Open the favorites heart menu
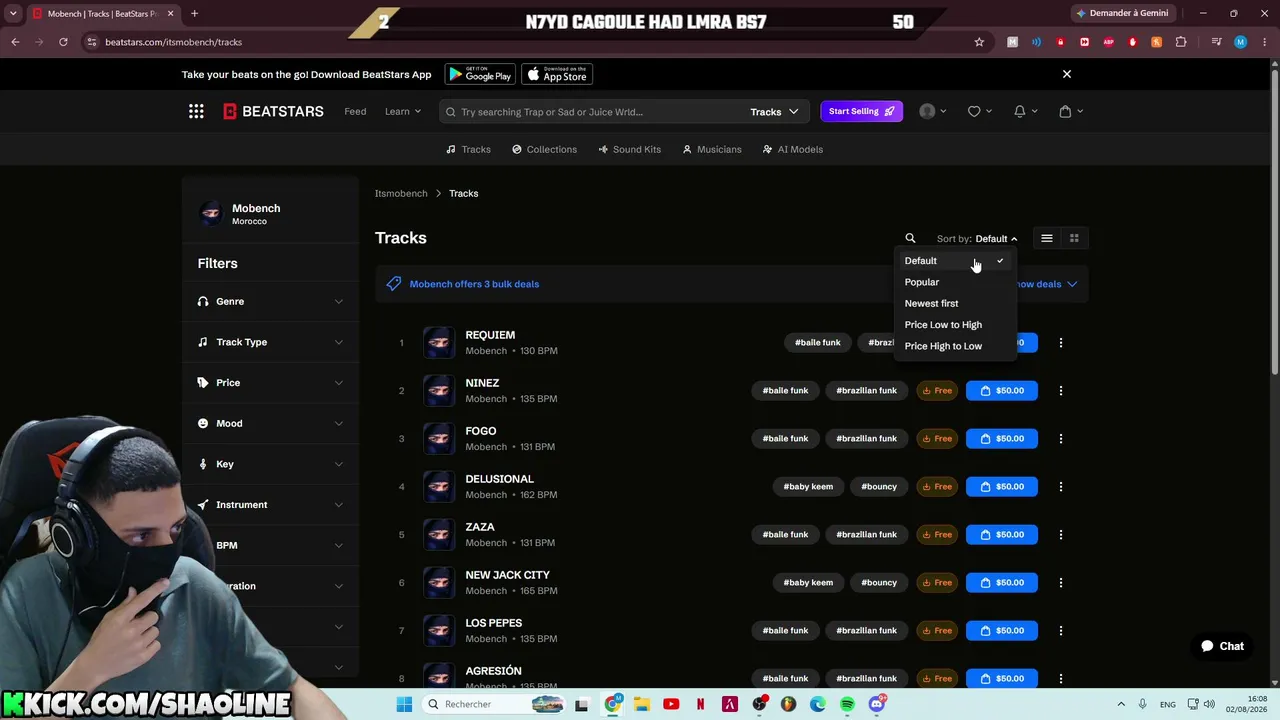1280x720 pixels. (x=974, y=111)
